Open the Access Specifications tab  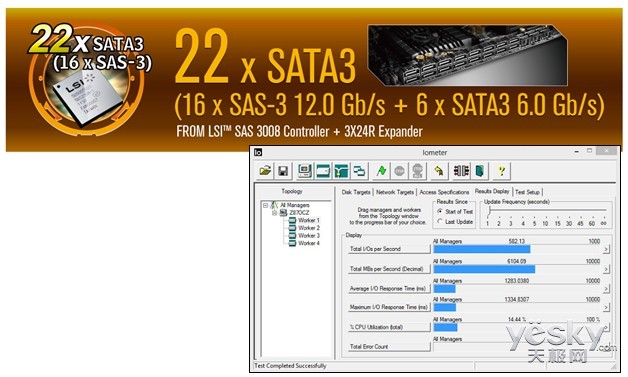tap(444, 192)
